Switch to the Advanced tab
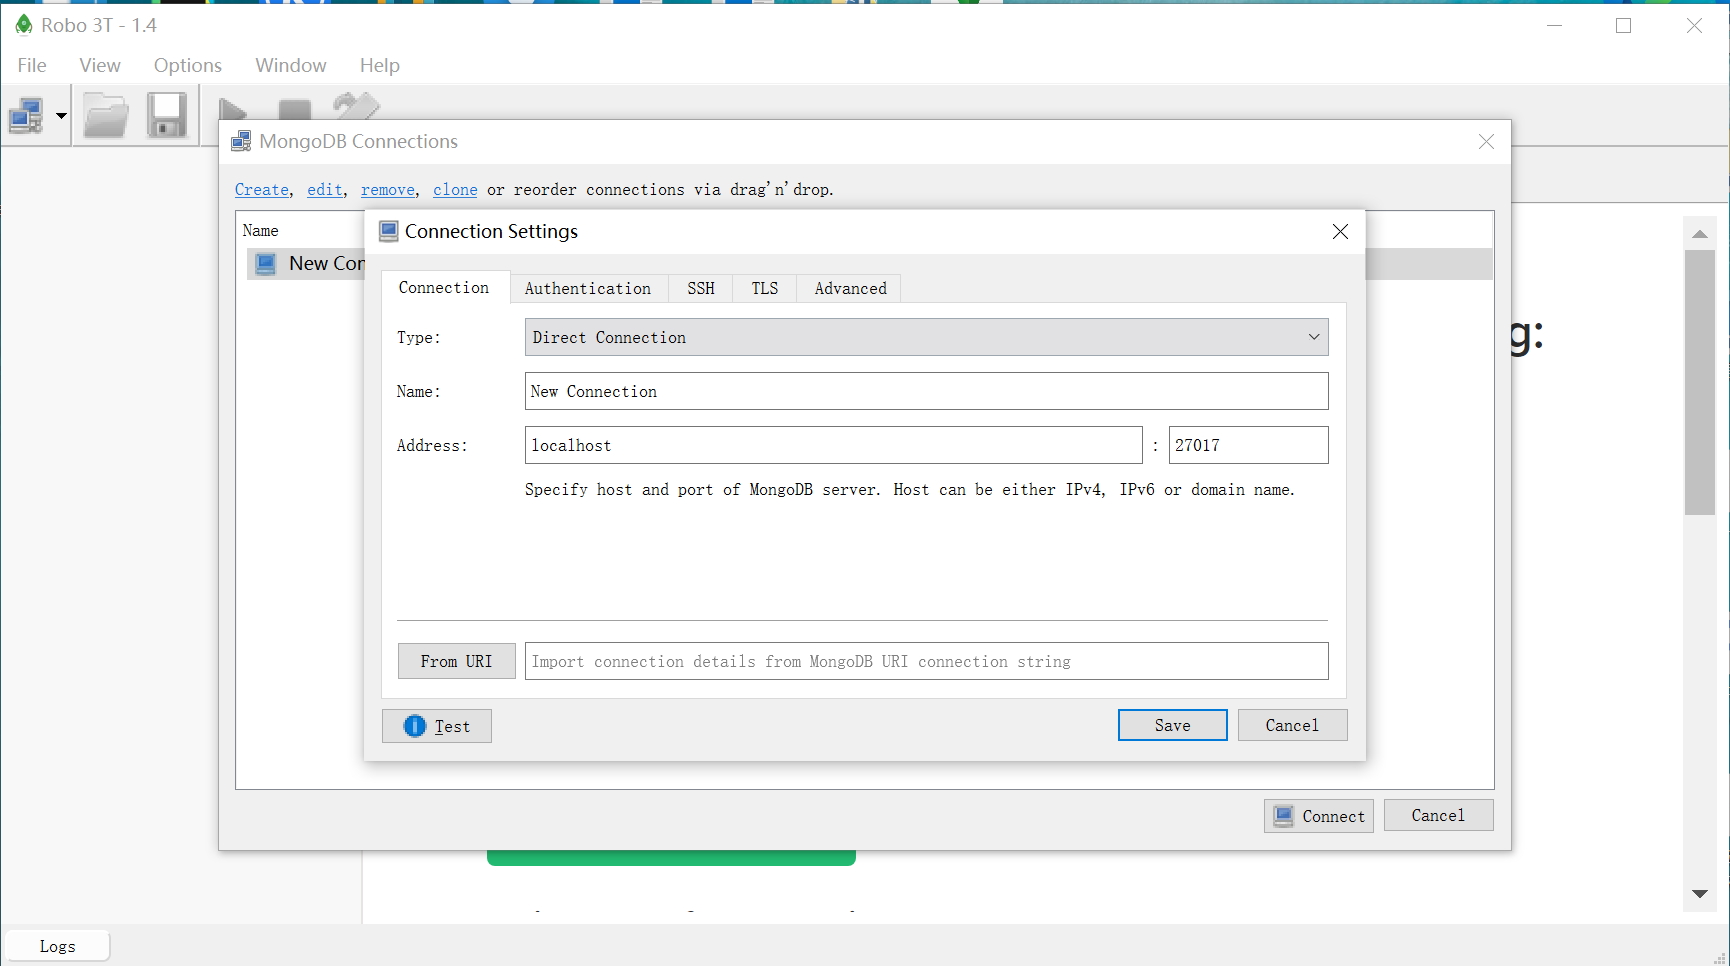This screenshot has width=1730, height=966. point(851,289)
